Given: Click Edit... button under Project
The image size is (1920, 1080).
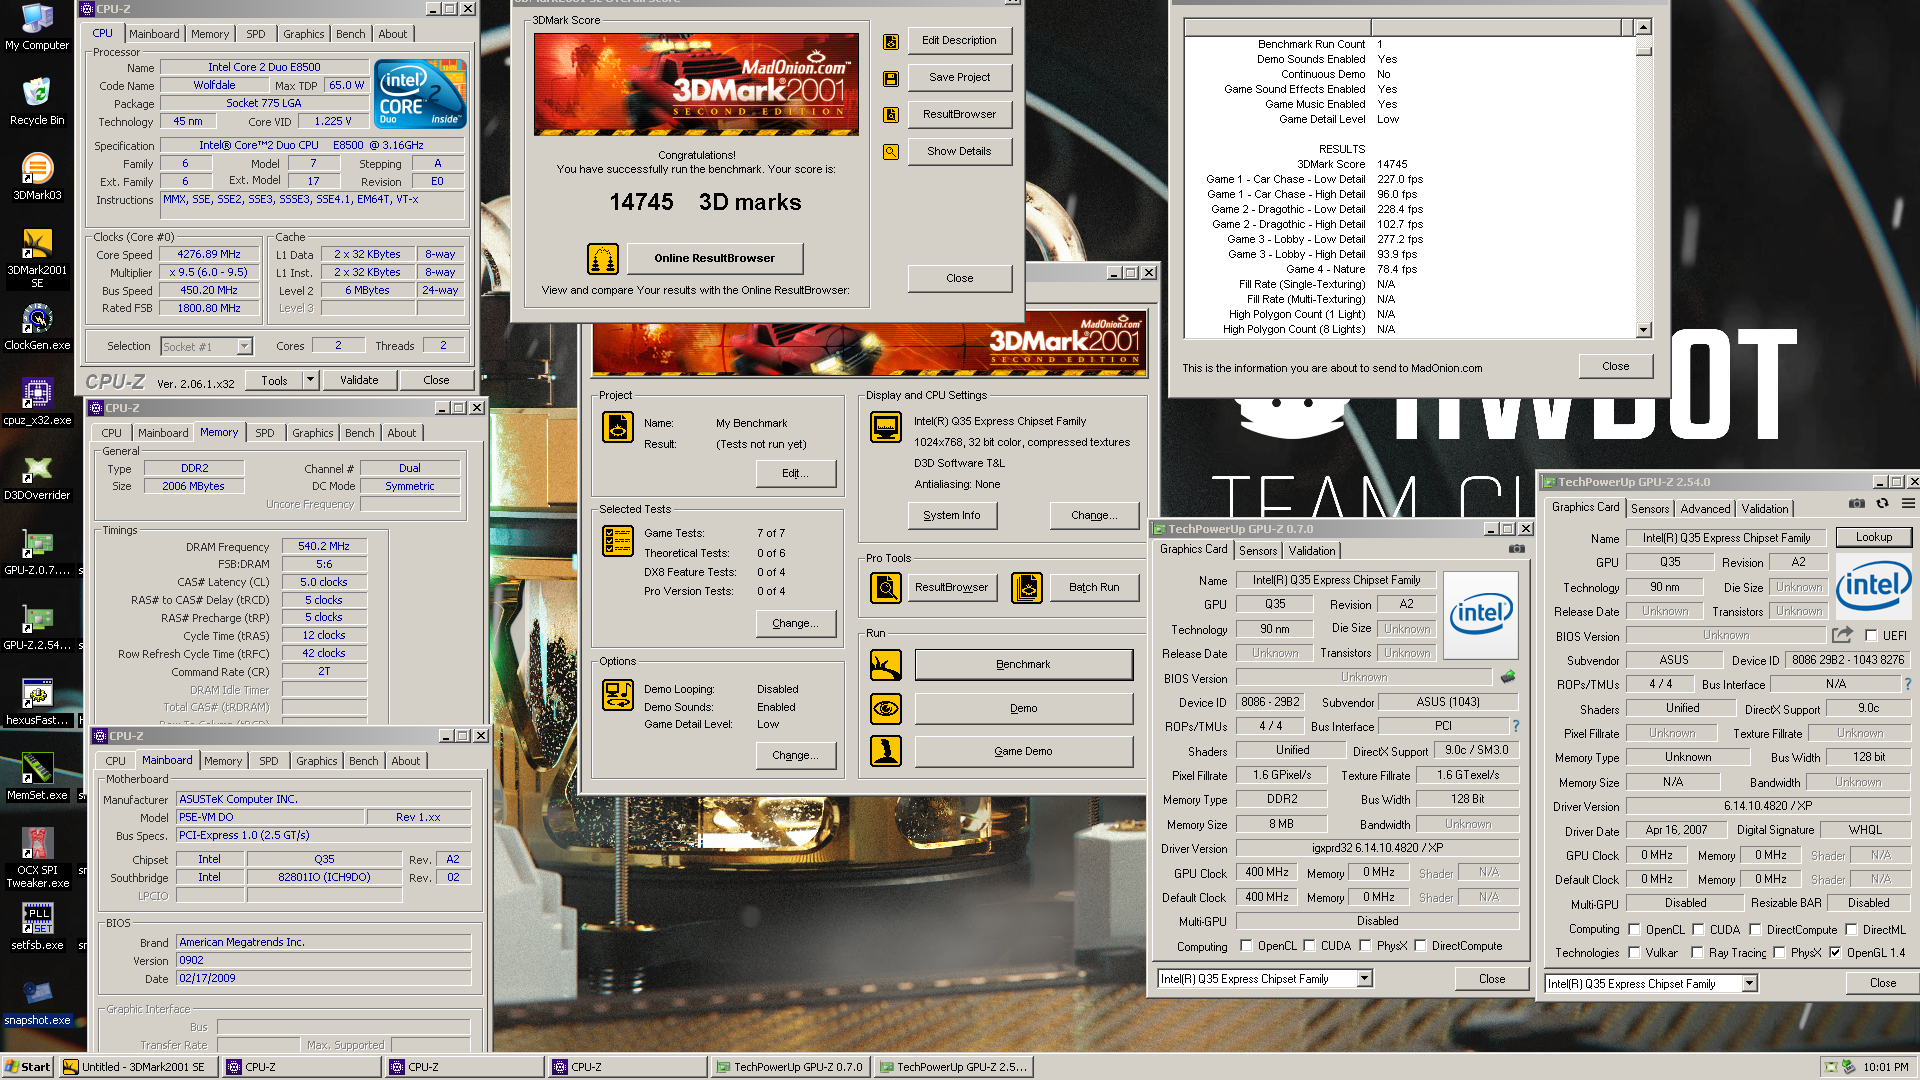Looking at the screenshot, I should (x=795, y=473).
